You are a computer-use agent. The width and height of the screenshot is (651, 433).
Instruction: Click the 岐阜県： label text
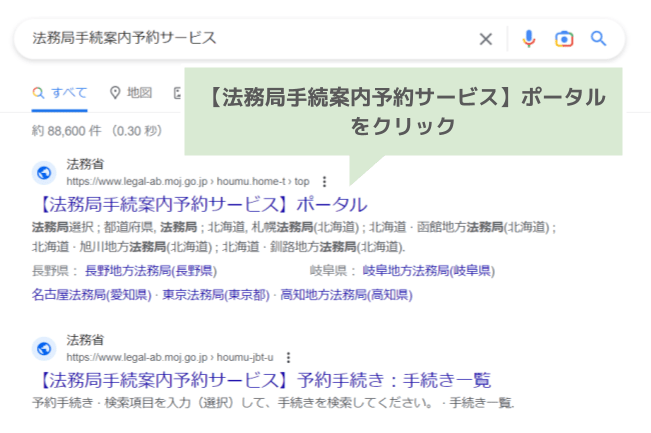click(x=333, y=271)
